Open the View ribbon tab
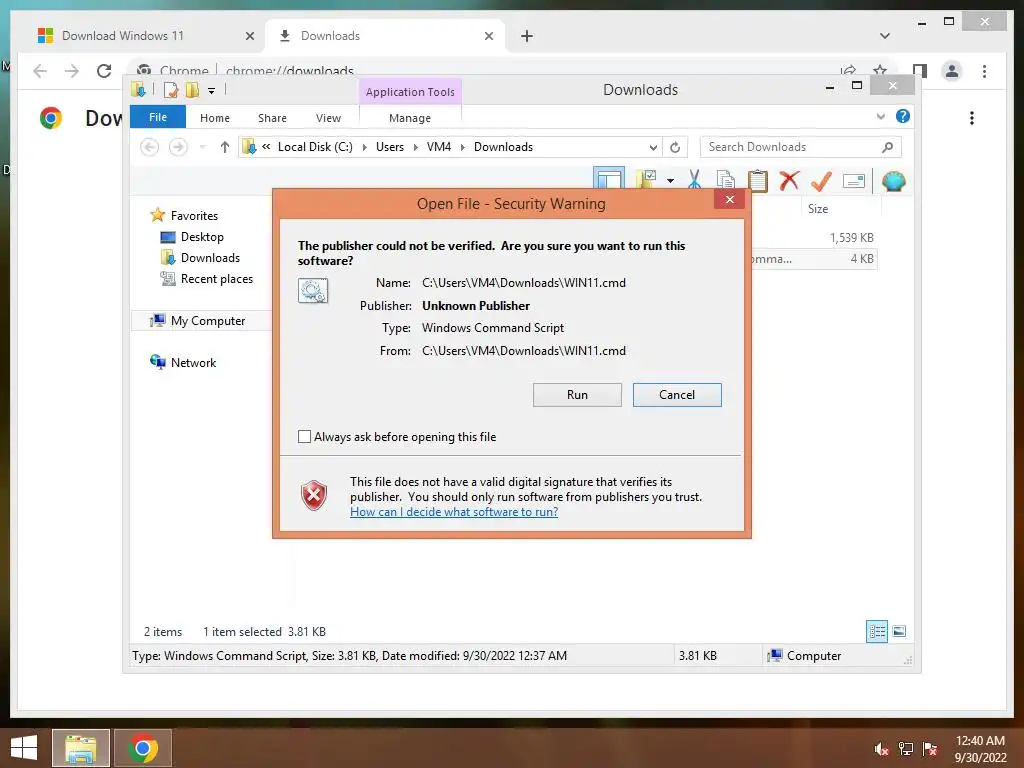Viewport: 1024px width, 768px height. coord(328,118)
